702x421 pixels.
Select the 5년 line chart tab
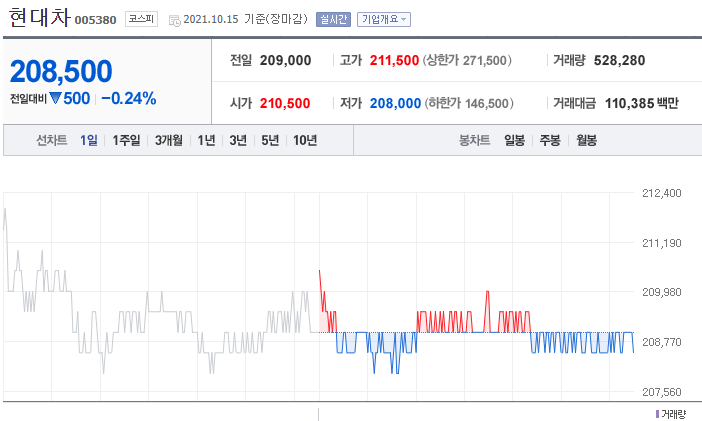(x=270, y=140)
